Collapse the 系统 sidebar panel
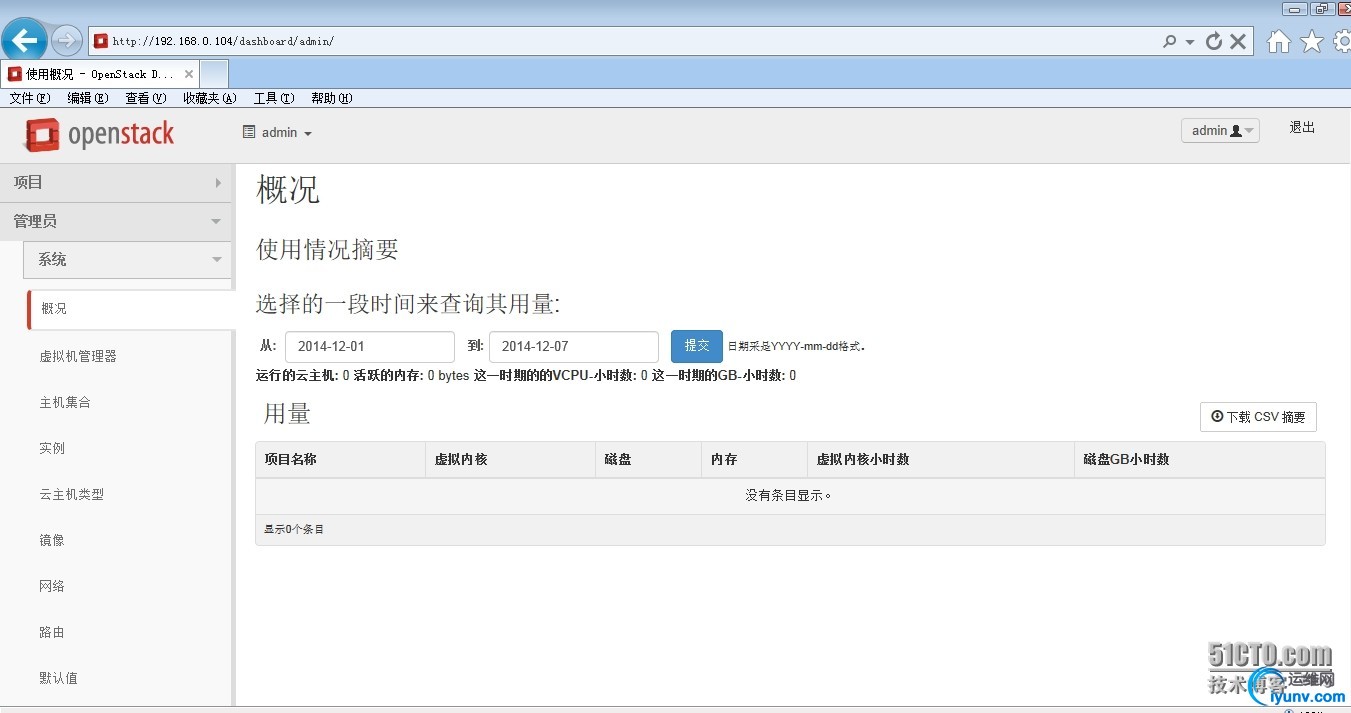The width and height of the screenshot is (1351, 713). [127, 260]
